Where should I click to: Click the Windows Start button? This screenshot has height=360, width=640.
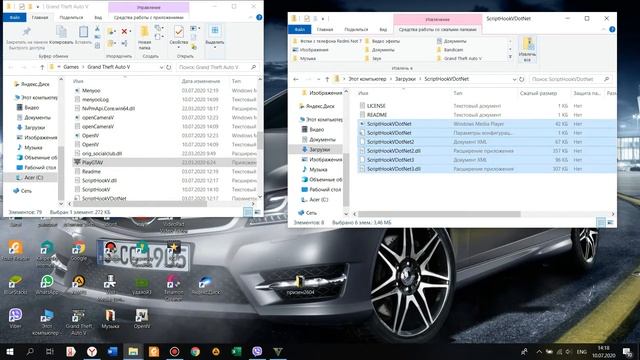10,351
